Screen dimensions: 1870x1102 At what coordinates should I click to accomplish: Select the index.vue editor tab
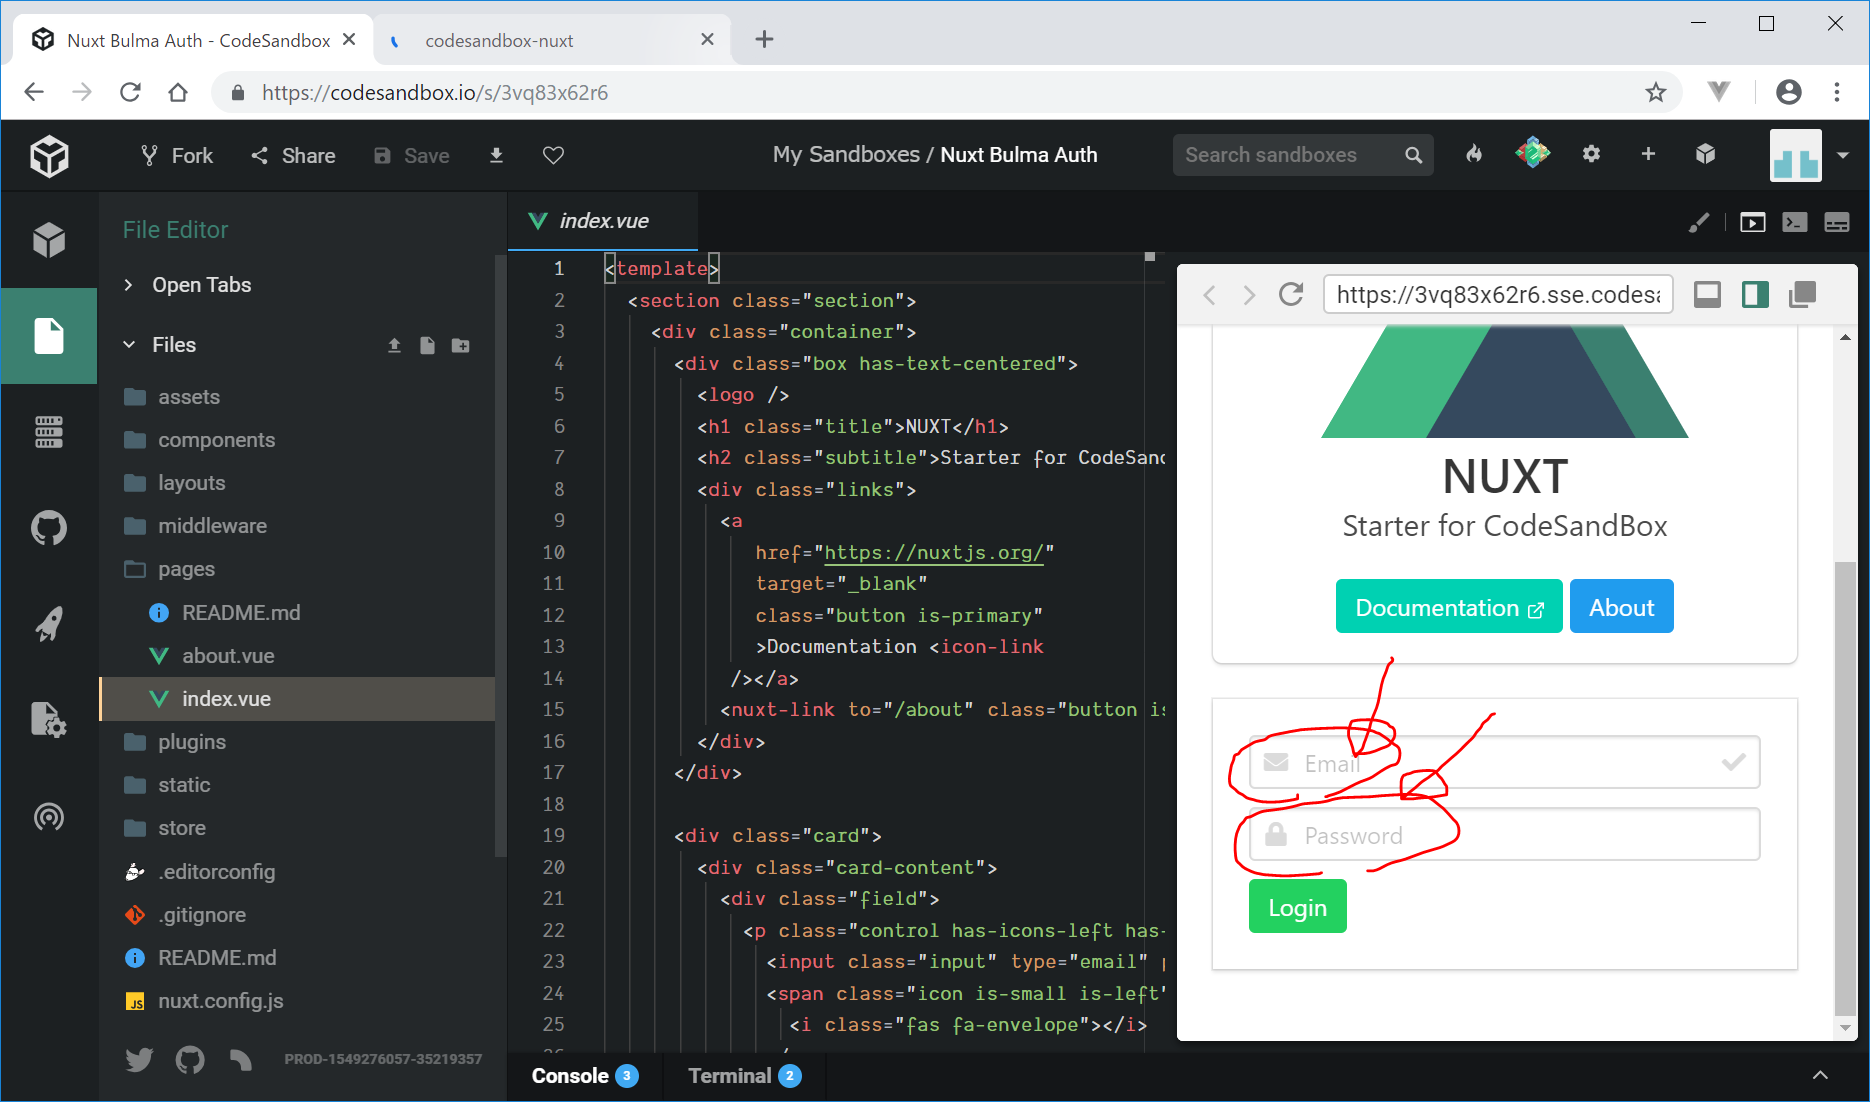pos(603,221)
